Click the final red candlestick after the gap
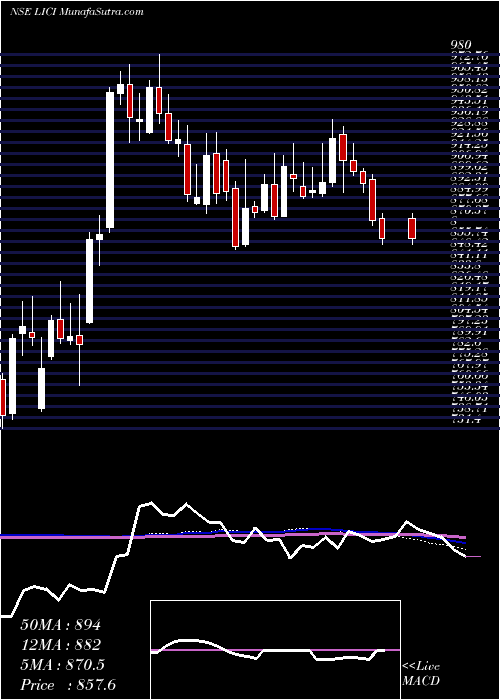The height and width of the screenshot is (700, 500). tap(412, 228)
